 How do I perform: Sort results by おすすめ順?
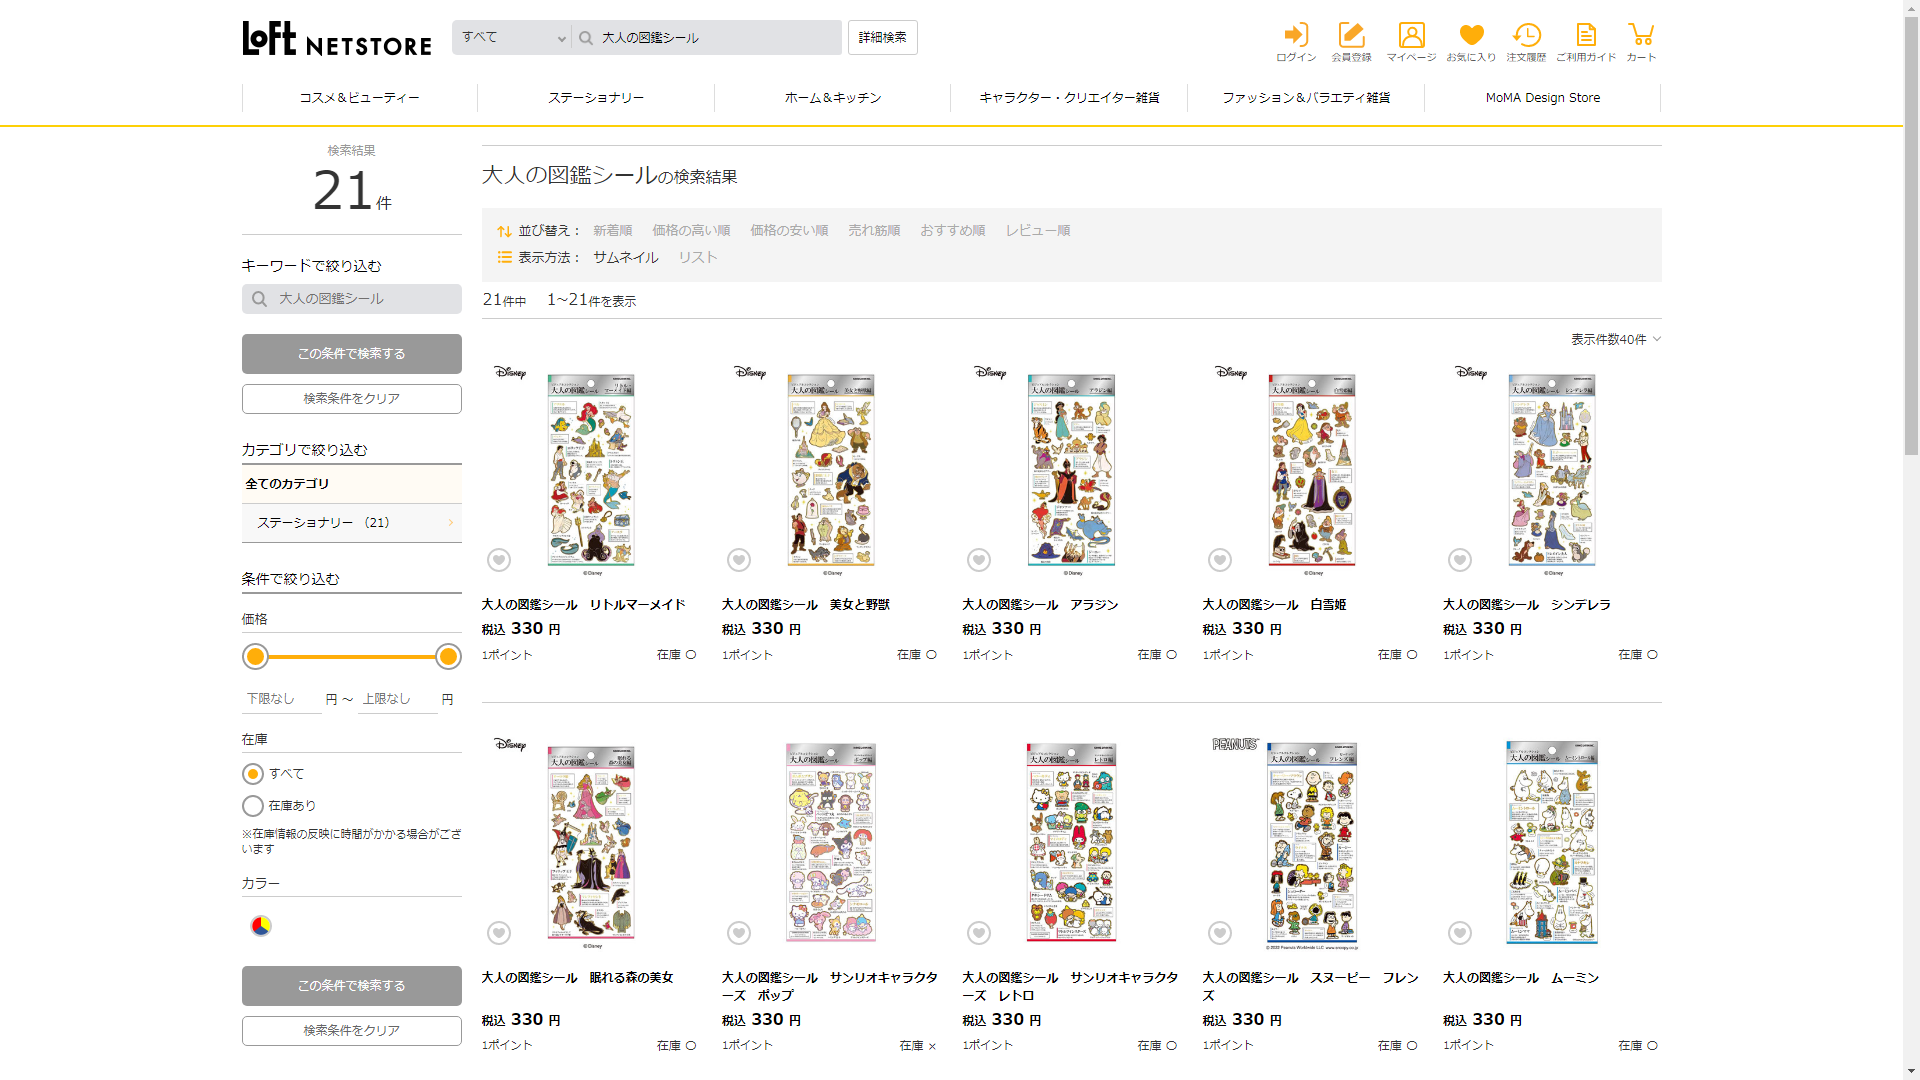tap(953, 230)
